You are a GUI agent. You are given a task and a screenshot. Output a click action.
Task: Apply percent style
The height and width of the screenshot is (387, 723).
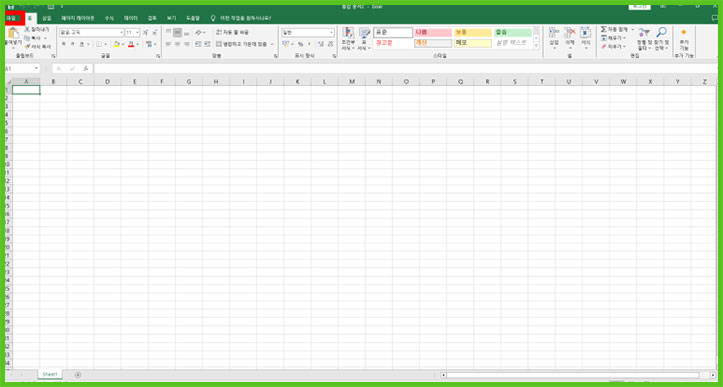300,44
